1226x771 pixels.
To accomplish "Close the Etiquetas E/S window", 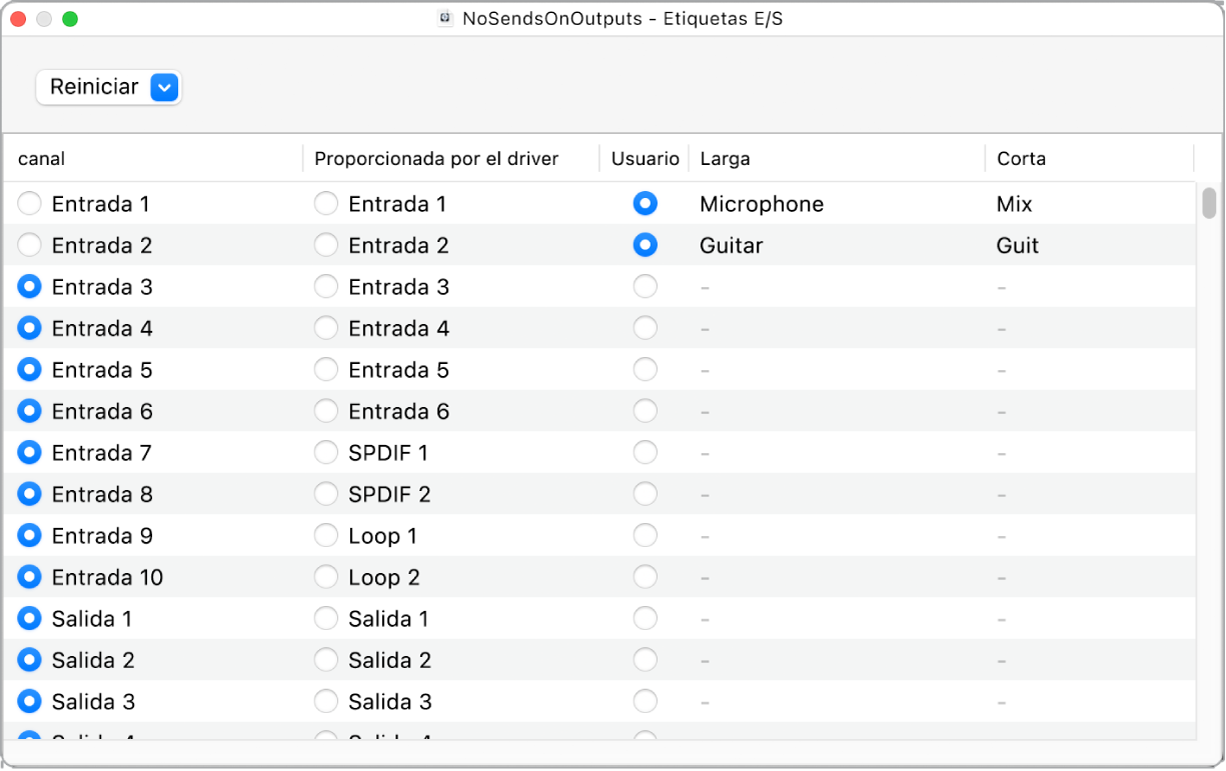I will (18, 19).
